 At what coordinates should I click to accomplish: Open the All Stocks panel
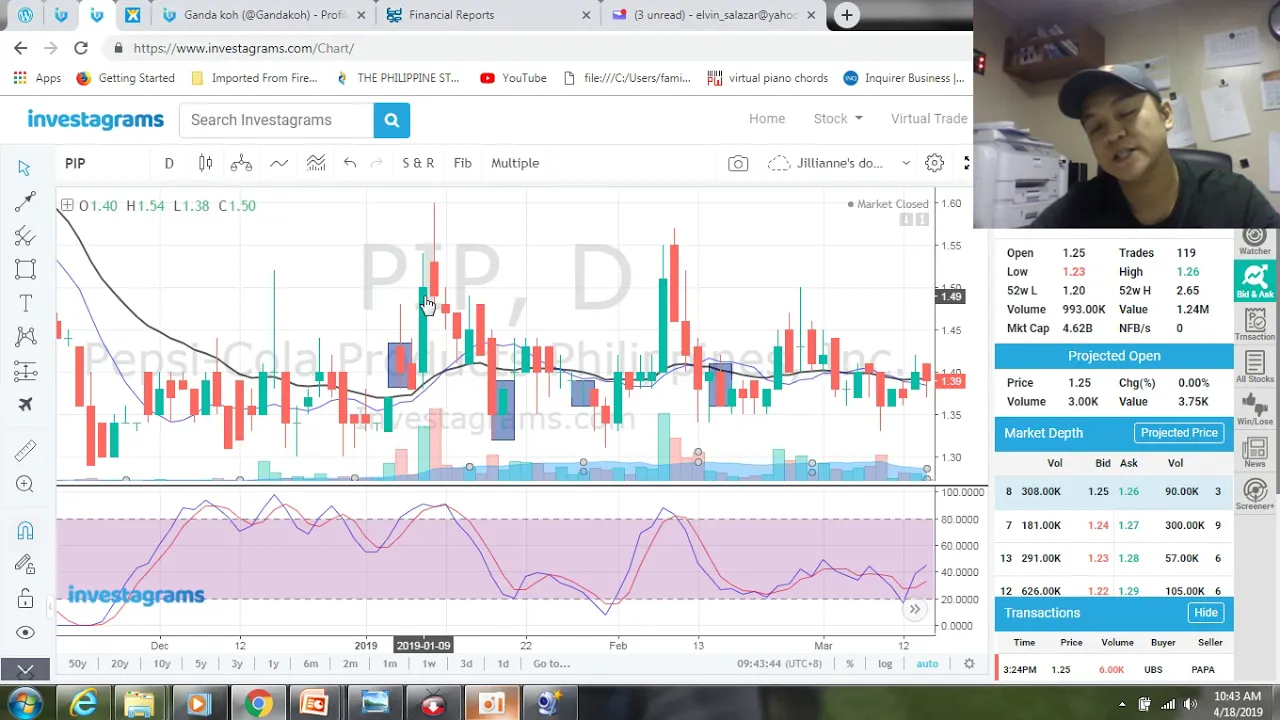(x=1255, y=367)
